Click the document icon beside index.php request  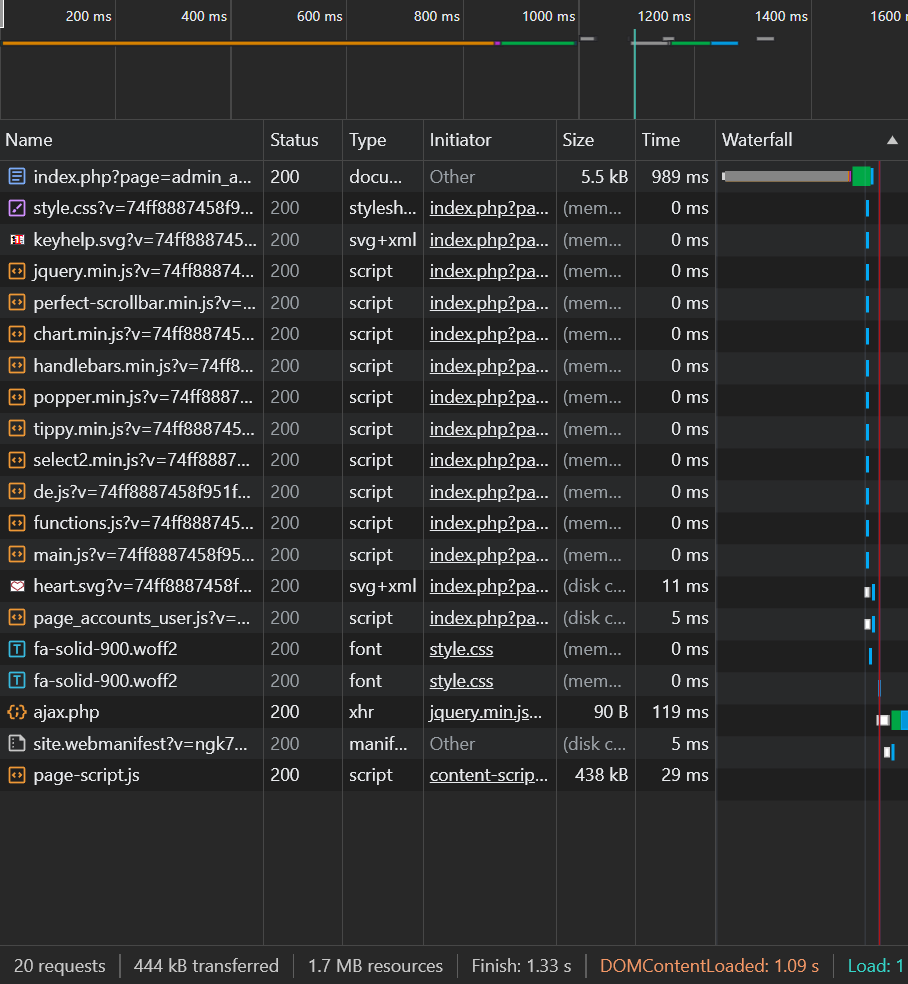[16, 177]
